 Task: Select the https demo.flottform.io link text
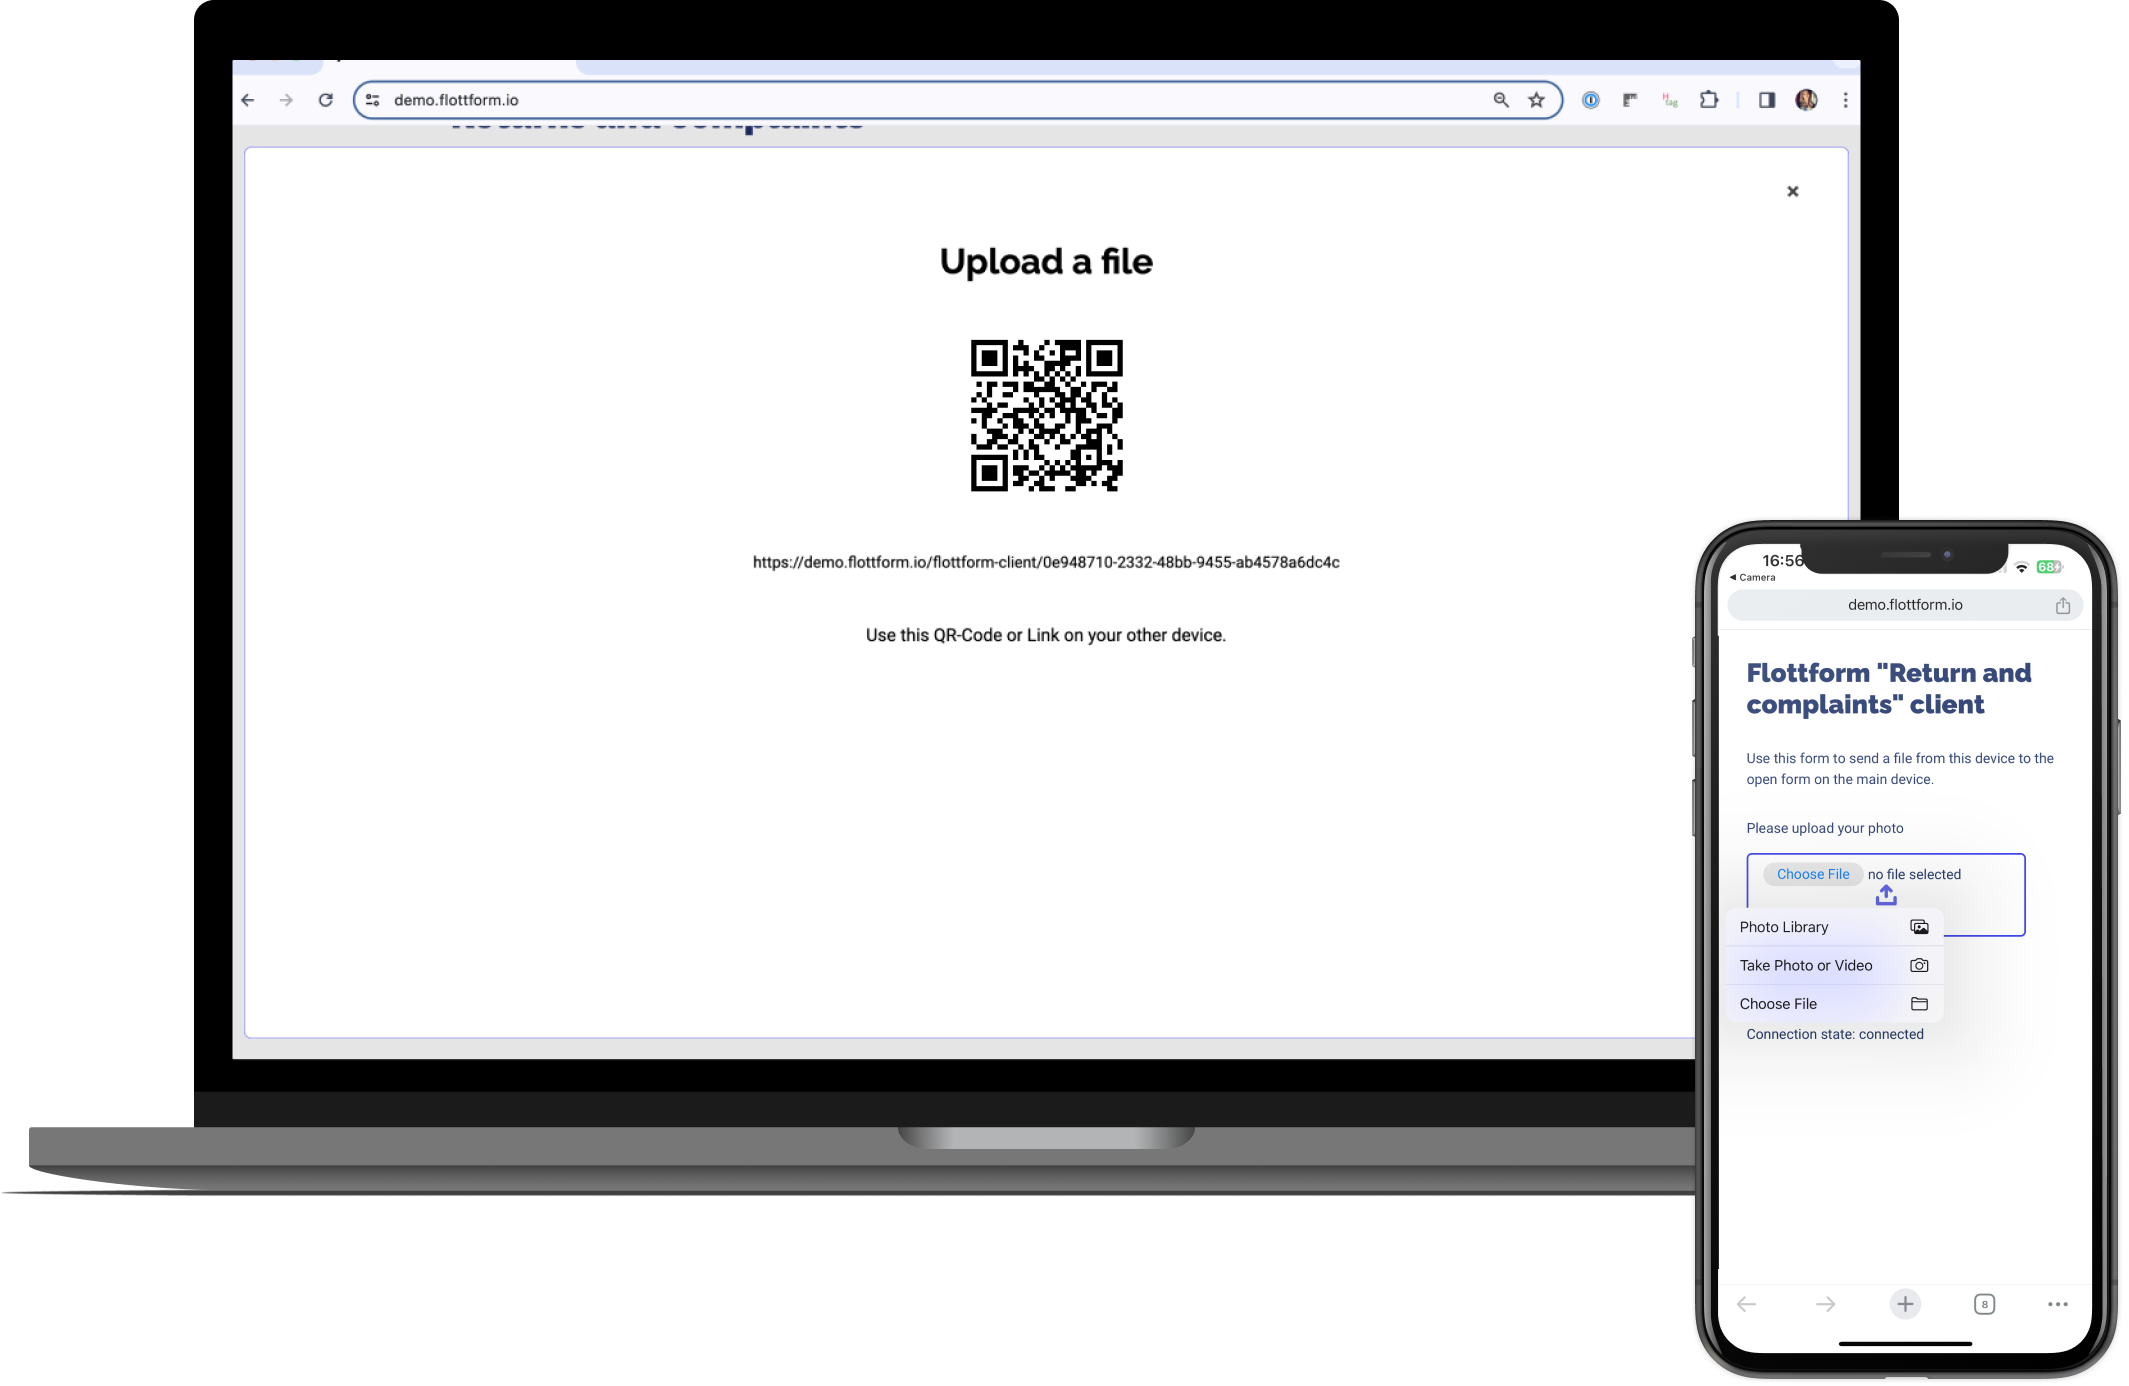pos(1046,562)
